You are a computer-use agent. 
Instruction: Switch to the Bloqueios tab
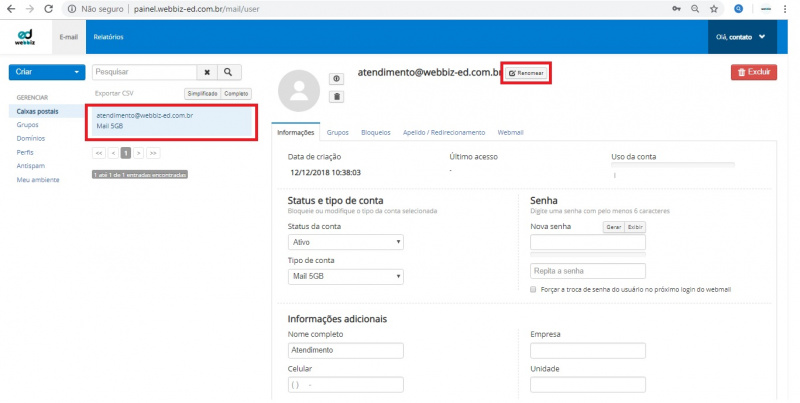coord(376,132)
